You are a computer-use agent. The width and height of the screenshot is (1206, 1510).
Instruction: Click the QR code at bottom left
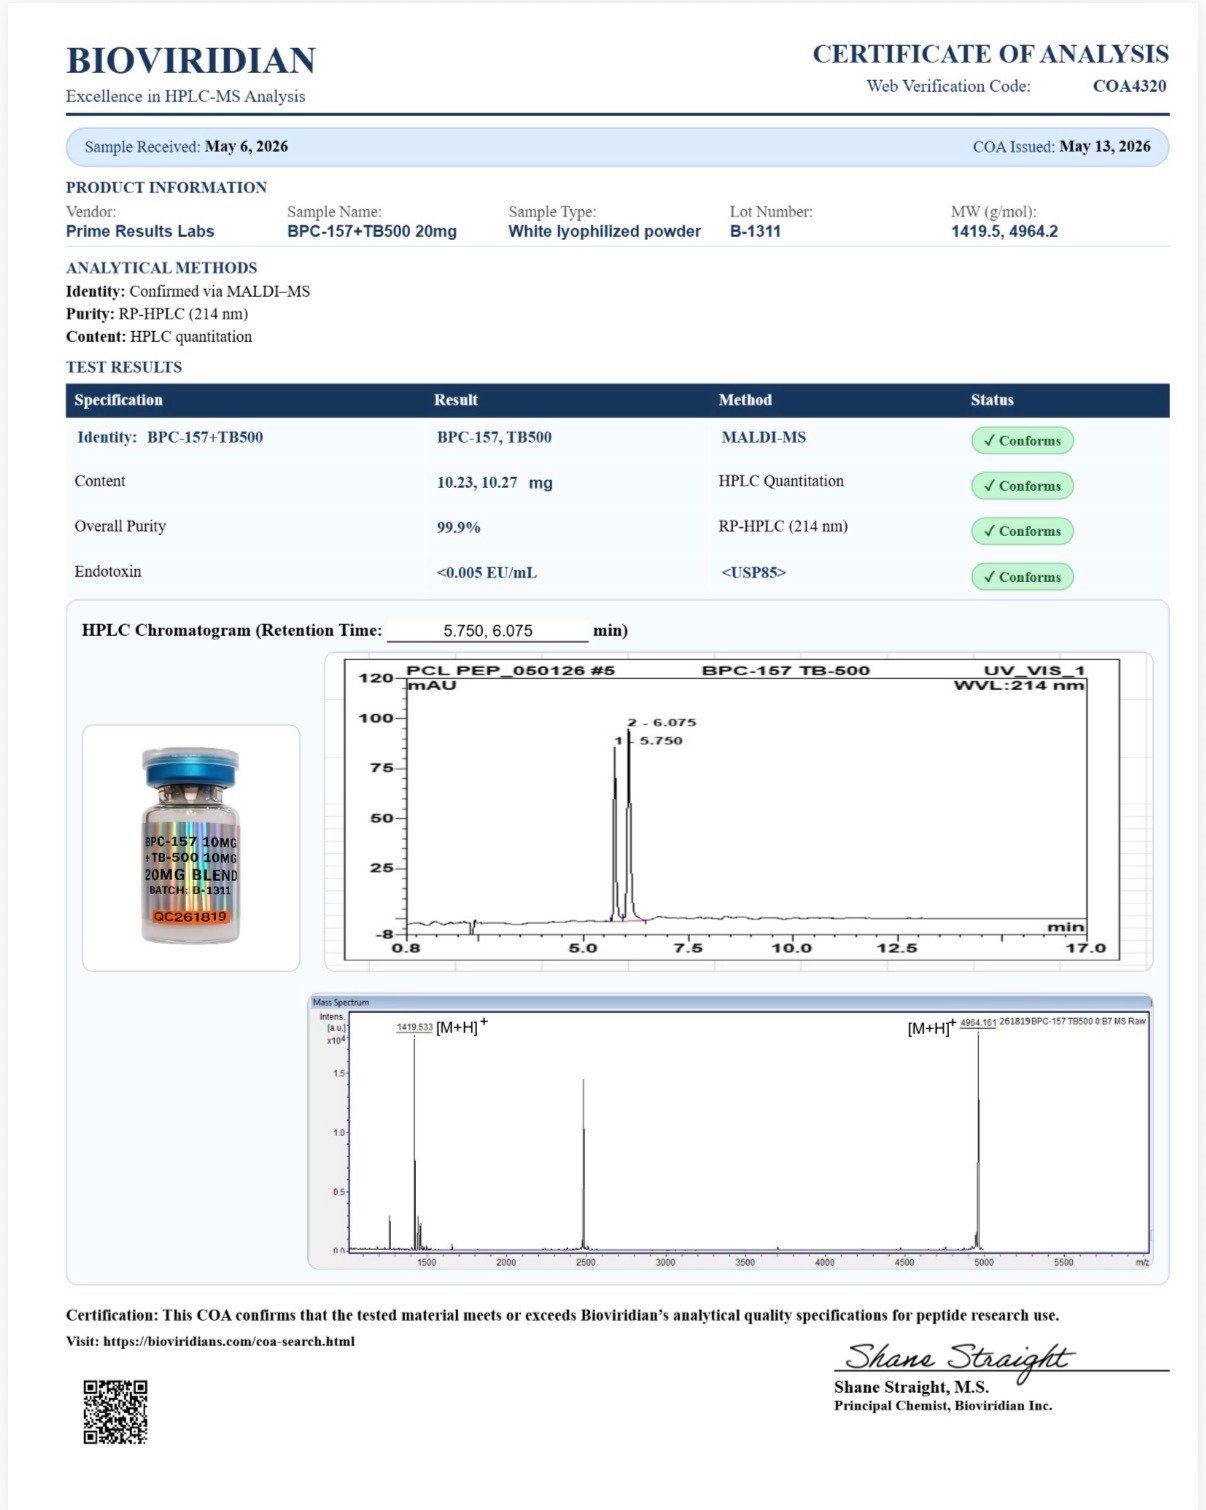tap(115, 1411)
